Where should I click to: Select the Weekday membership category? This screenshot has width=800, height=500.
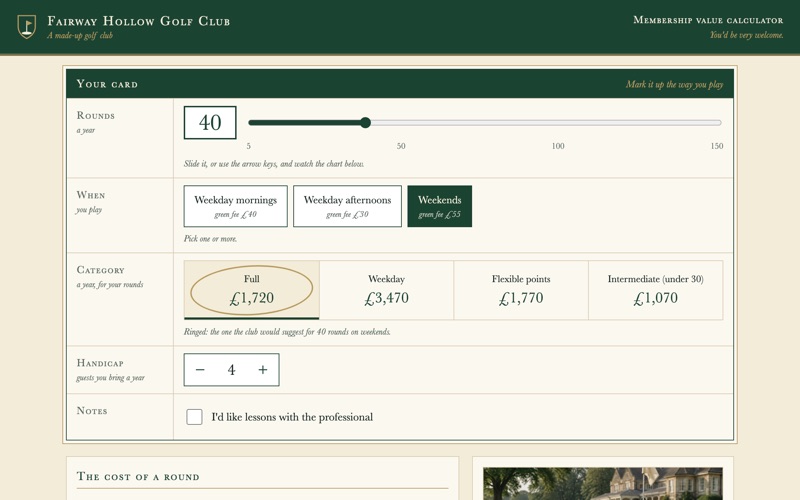(387, 290)
